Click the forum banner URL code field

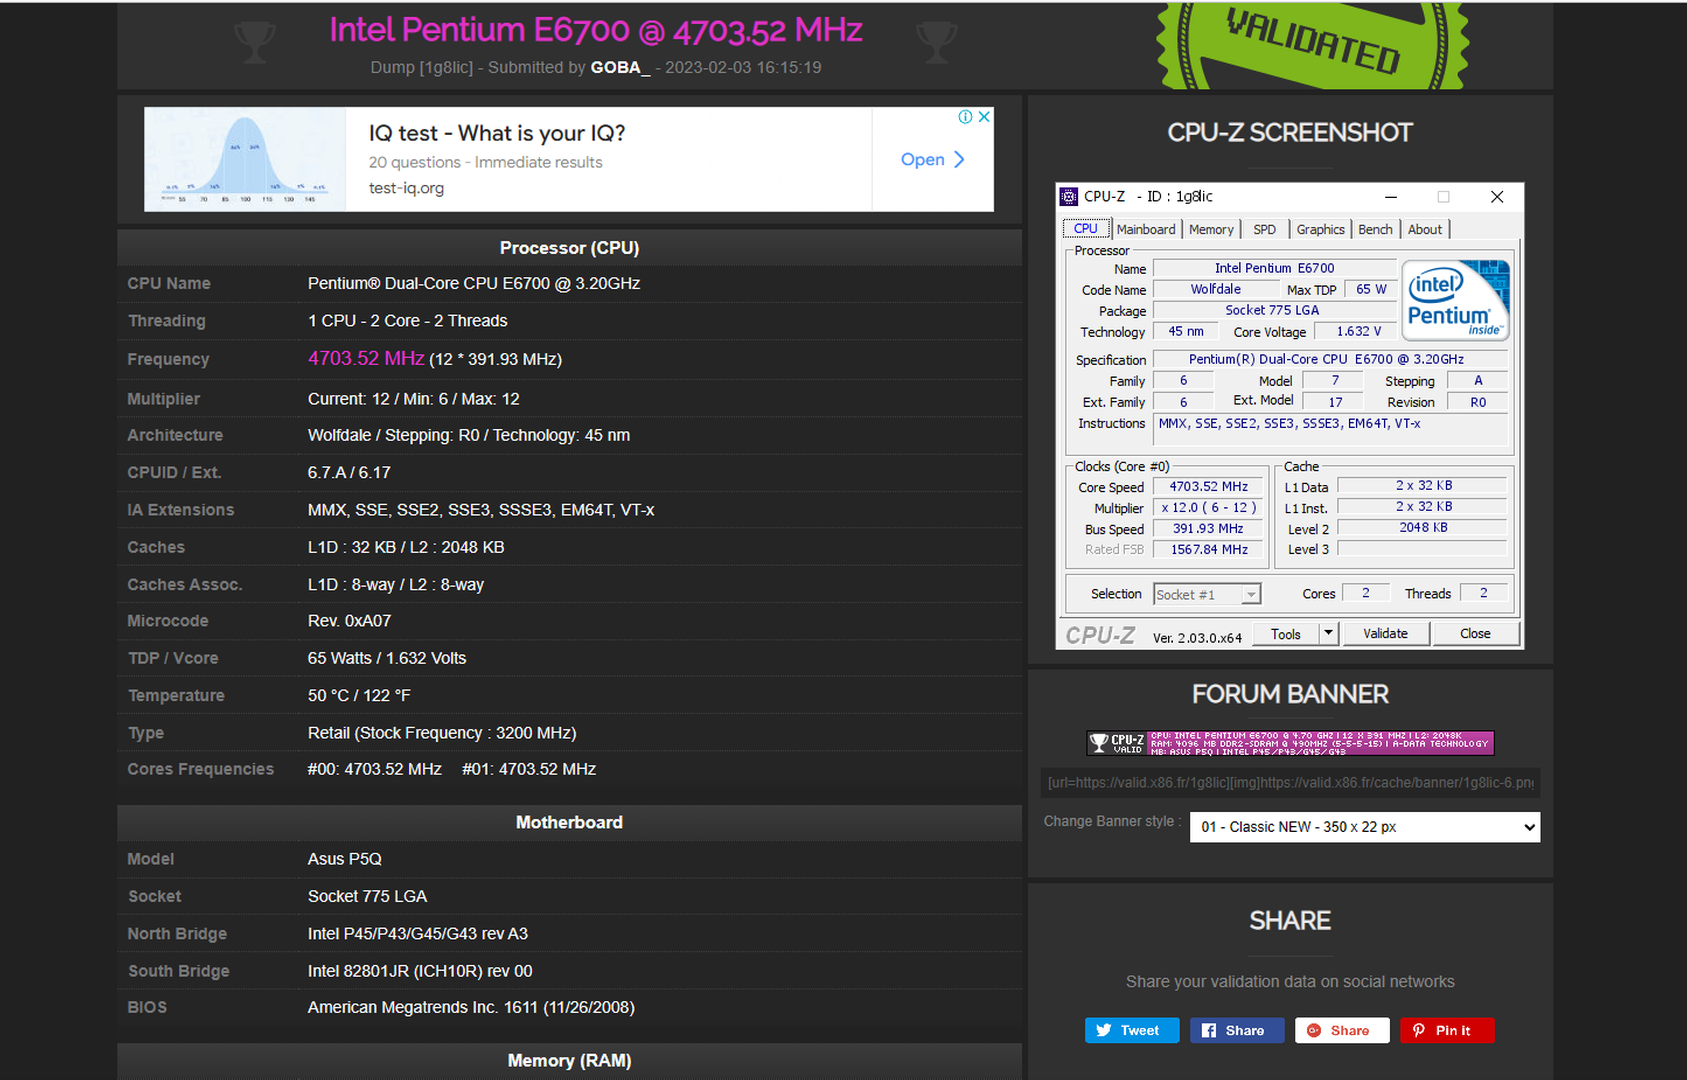pos(1290,783)
